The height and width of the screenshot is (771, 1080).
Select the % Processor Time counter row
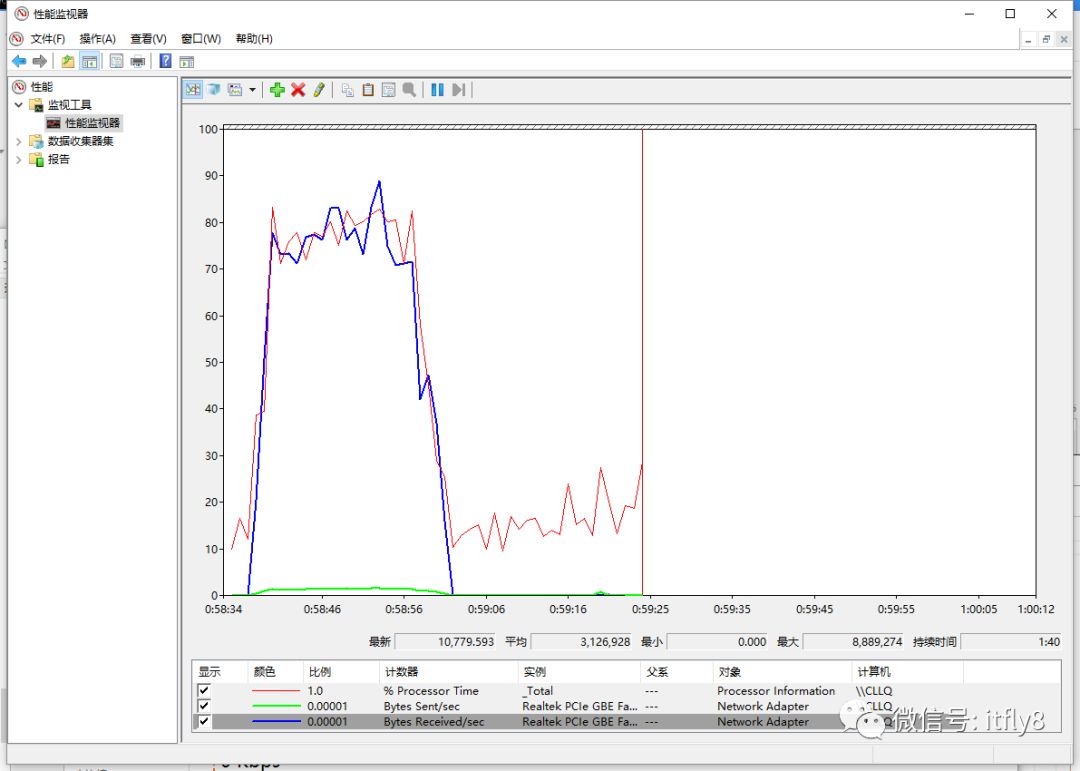tap(626, 690)
